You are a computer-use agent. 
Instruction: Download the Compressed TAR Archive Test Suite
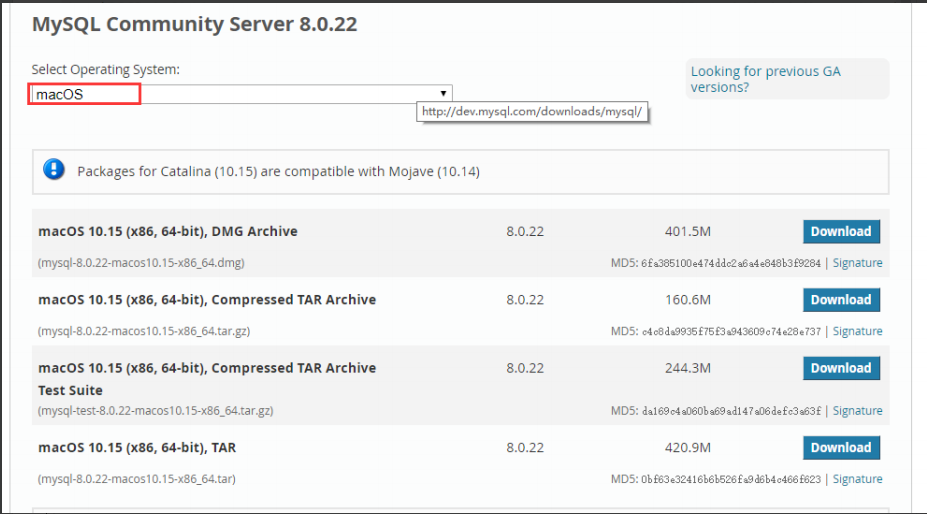[841, 368]
